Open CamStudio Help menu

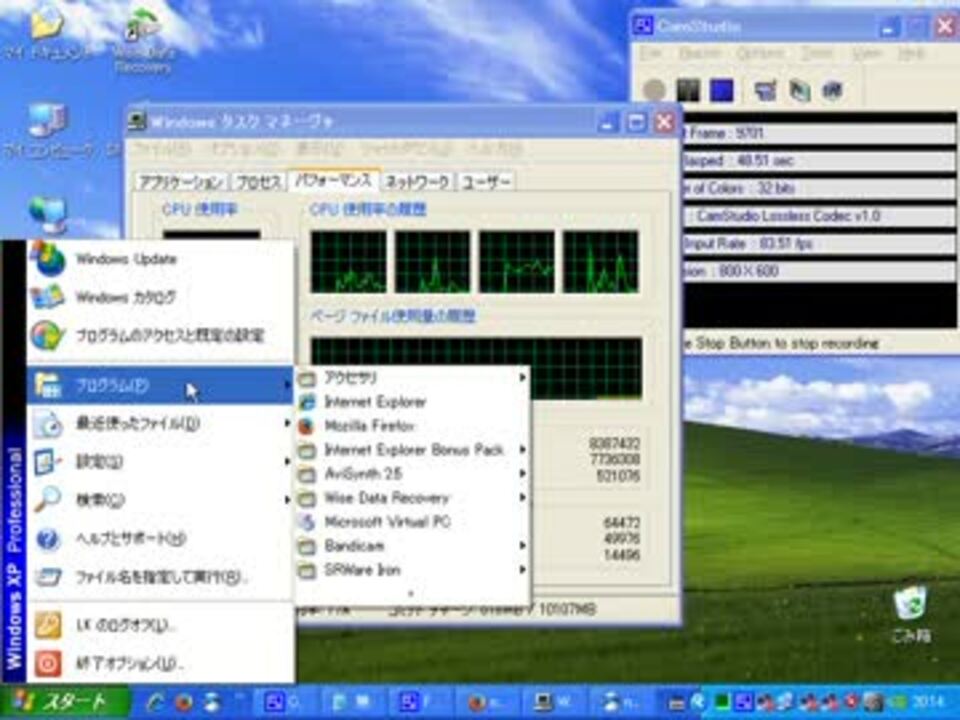point(911,54)
